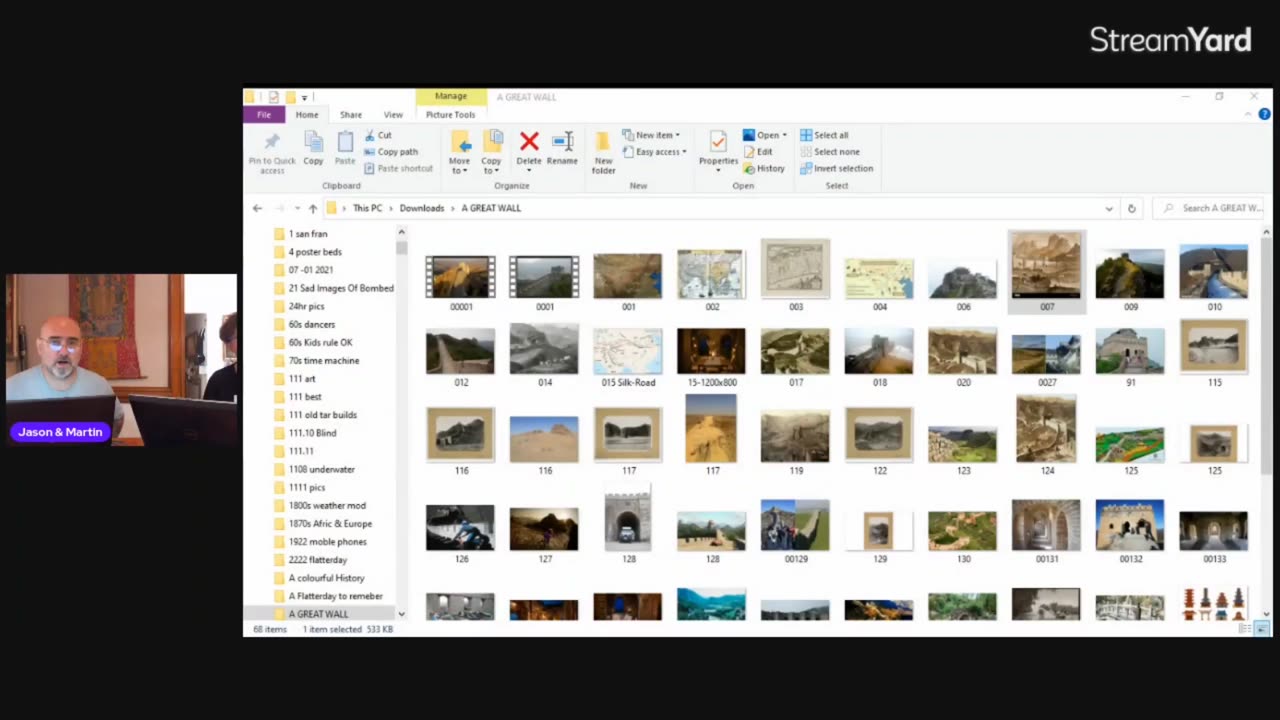The width and height of the screenshot is (1280, 720).
Task: Select the 124 image thumbnail
Action: (1046, 435)
